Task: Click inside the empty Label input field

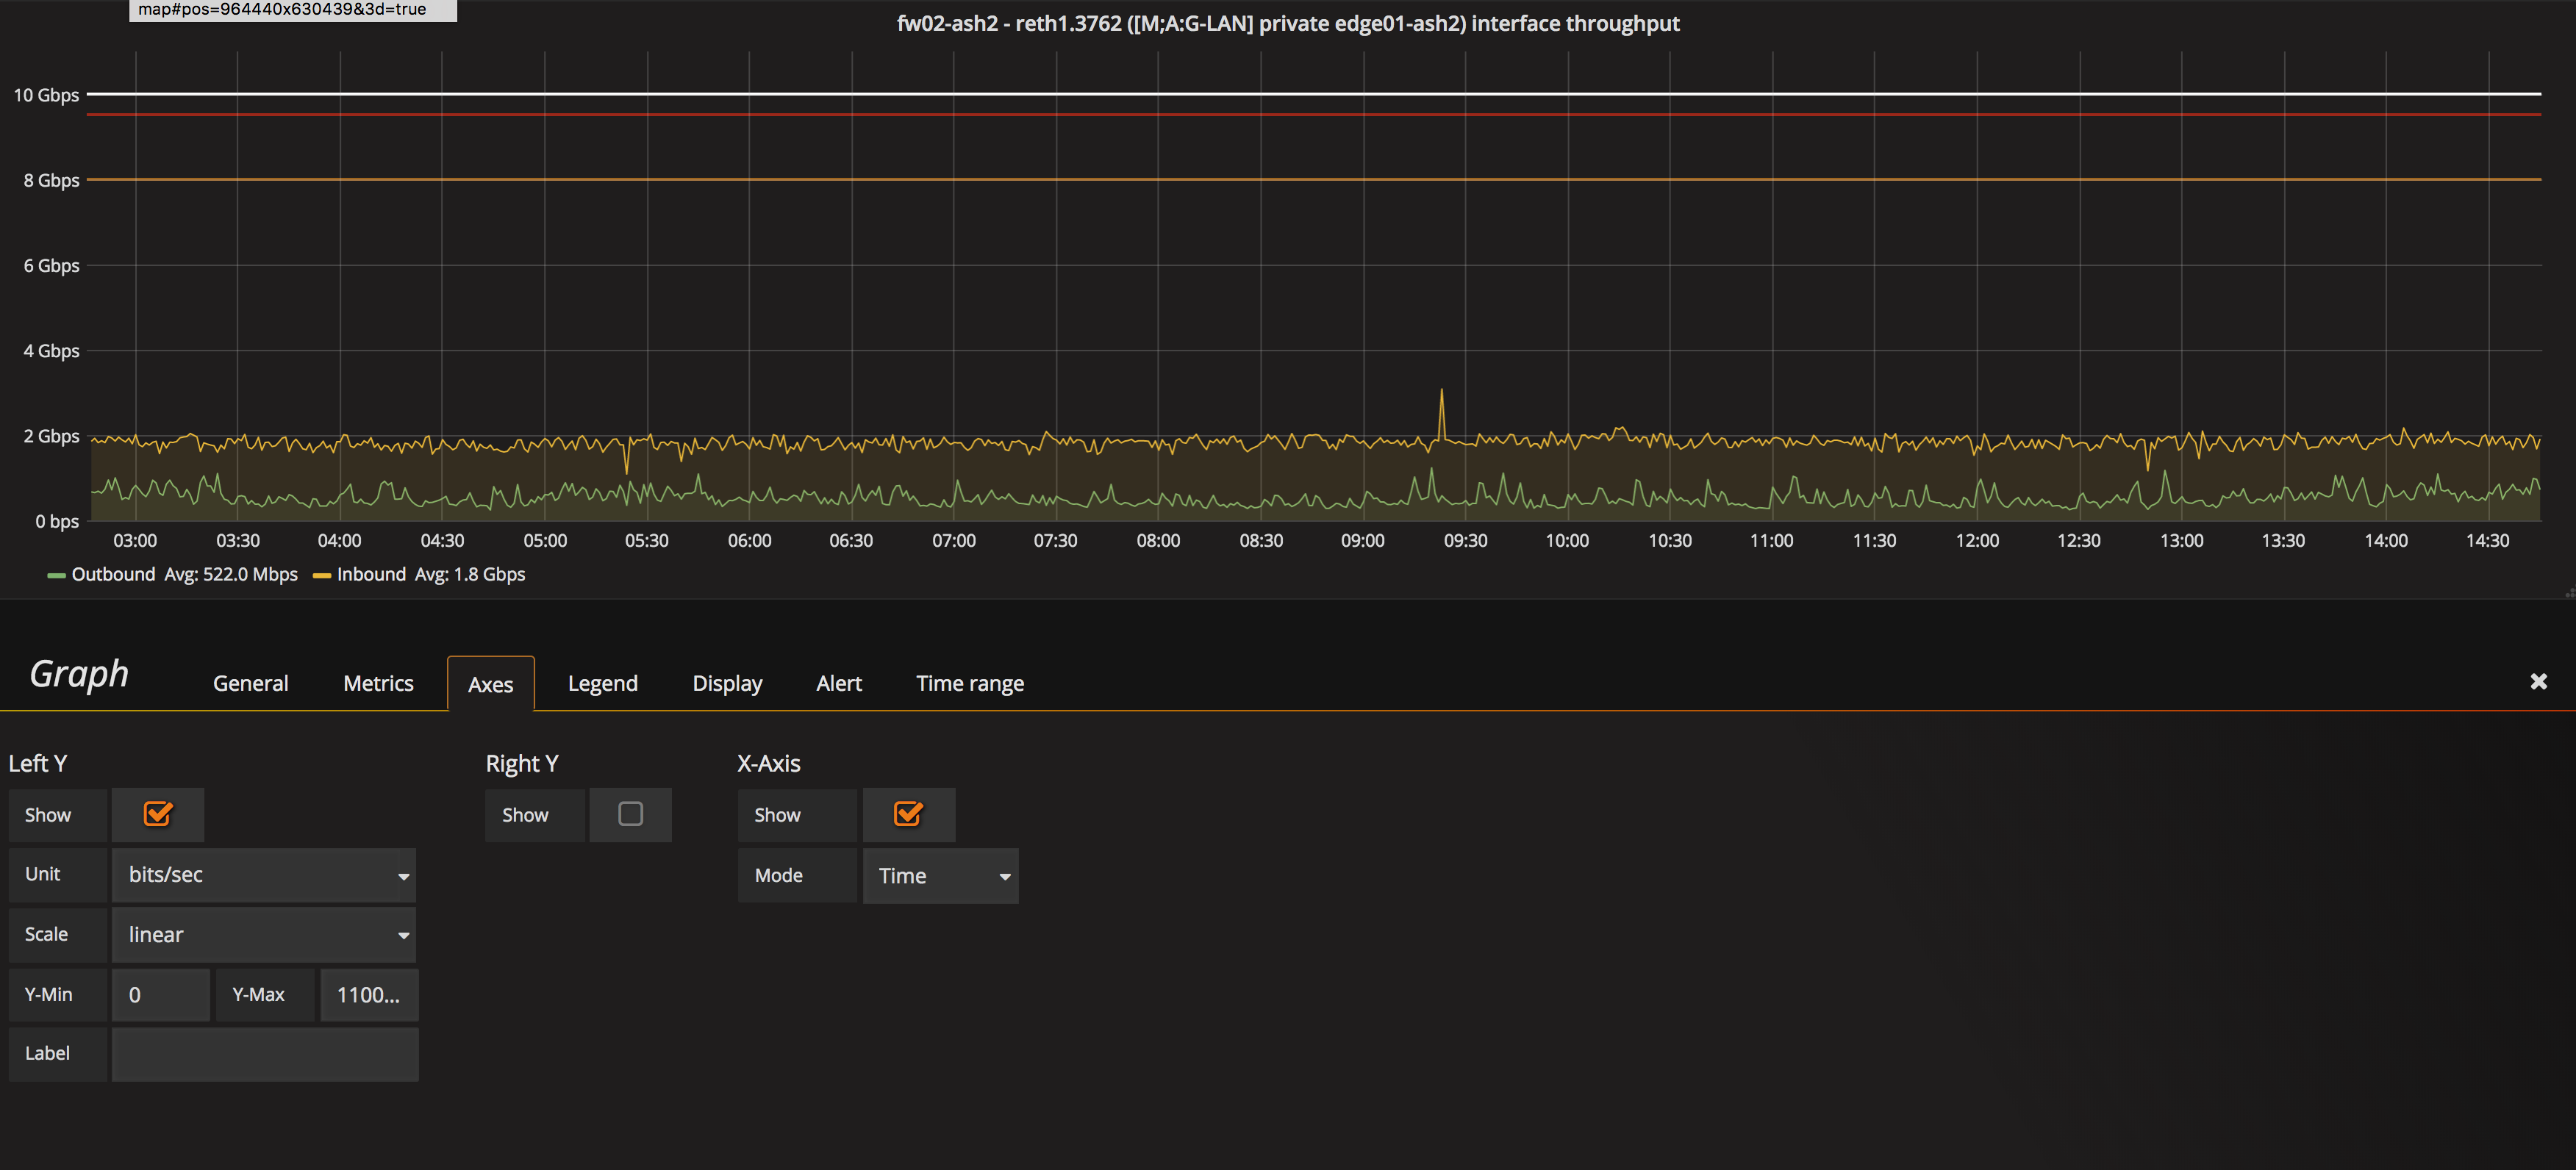Action: pos(264,1053)
